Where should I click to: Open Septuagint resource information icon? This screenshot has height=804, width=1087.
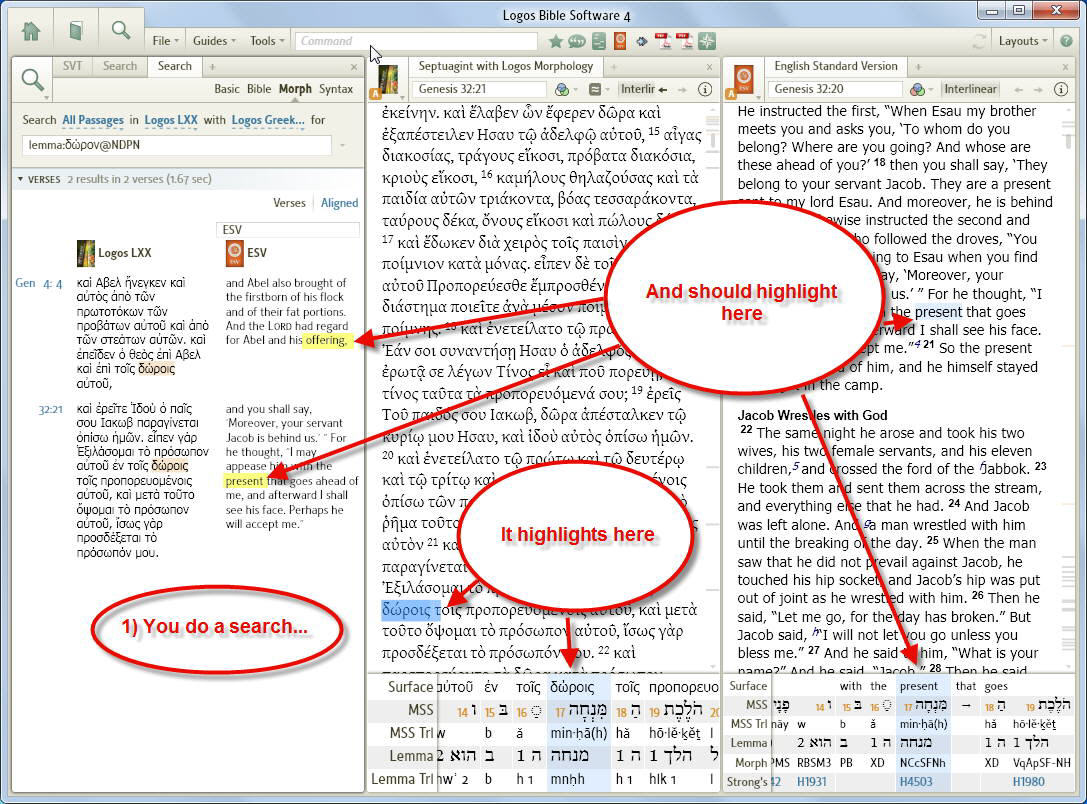705,89
